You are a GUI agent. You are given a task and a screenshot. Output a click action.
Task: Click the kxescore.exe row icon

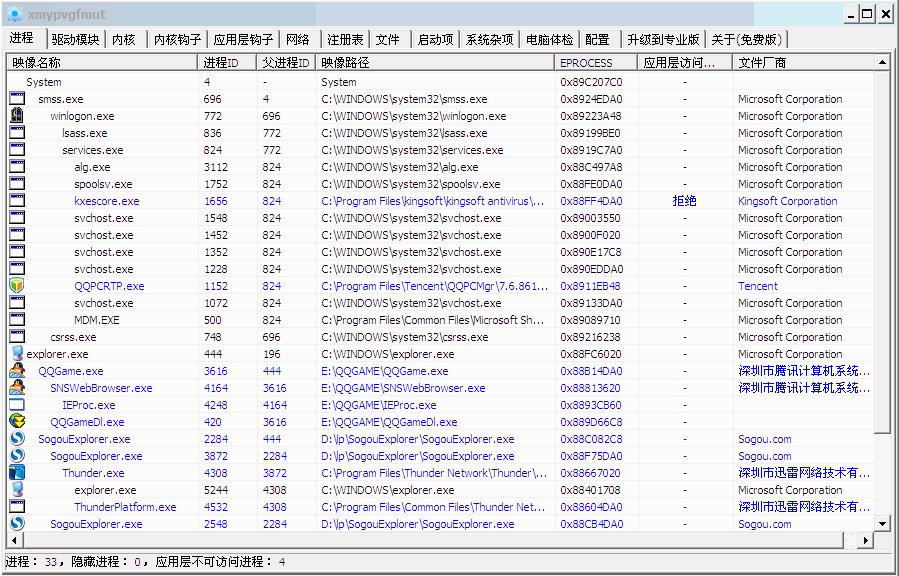pyautogui.click(x=17, y=201)
